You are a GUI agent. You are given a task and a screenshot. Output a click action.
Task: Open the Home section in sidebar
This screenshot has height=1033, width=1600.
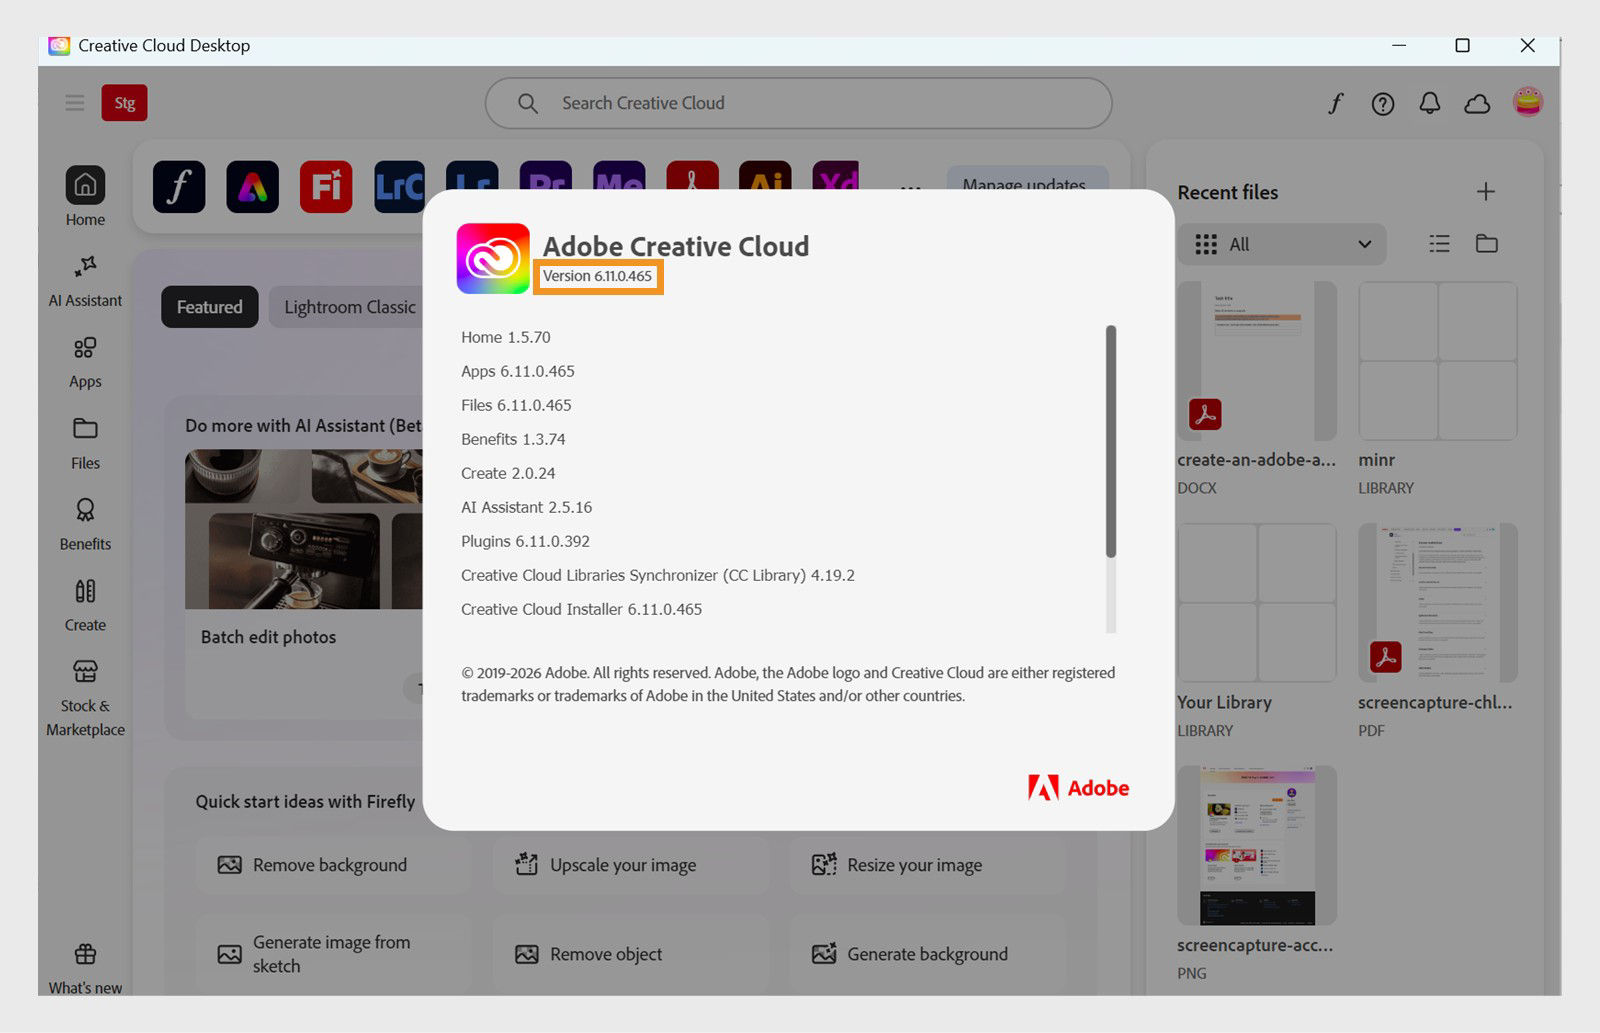point(85,197)
